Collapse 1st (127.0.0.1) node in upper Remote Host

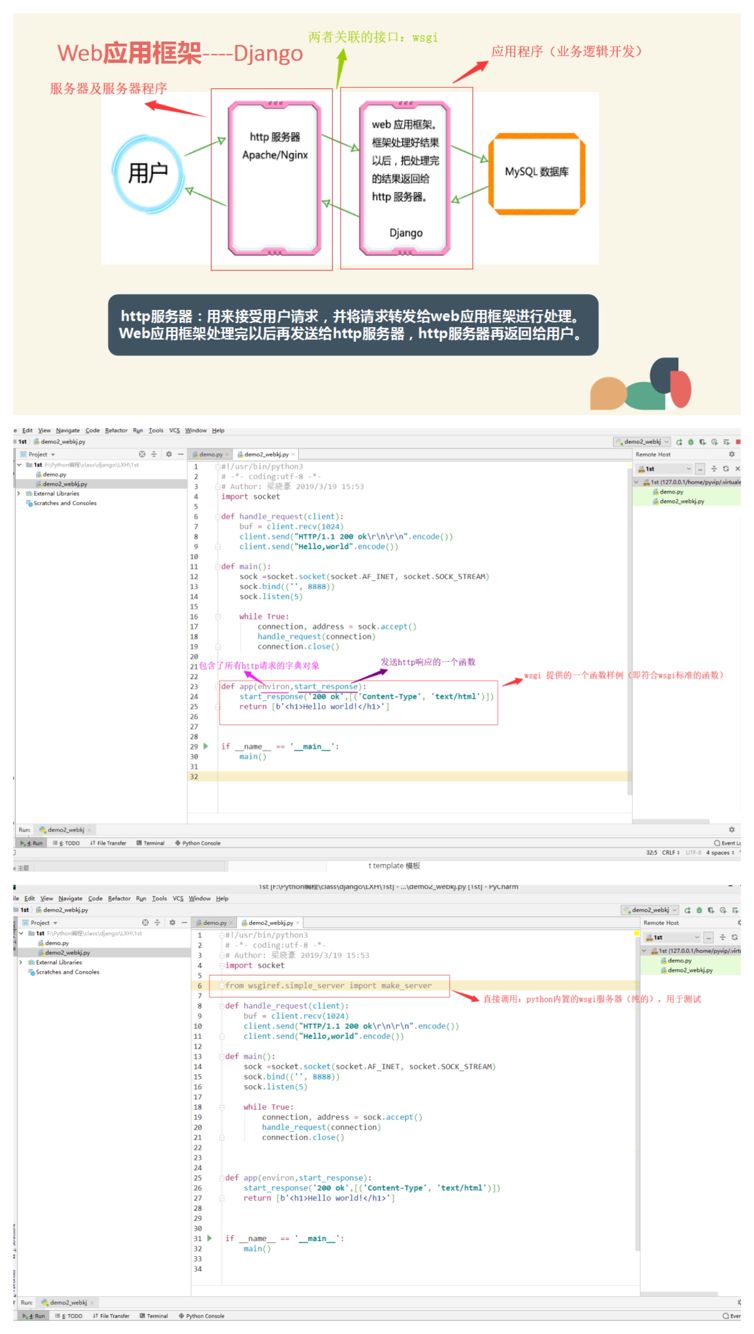637,481
